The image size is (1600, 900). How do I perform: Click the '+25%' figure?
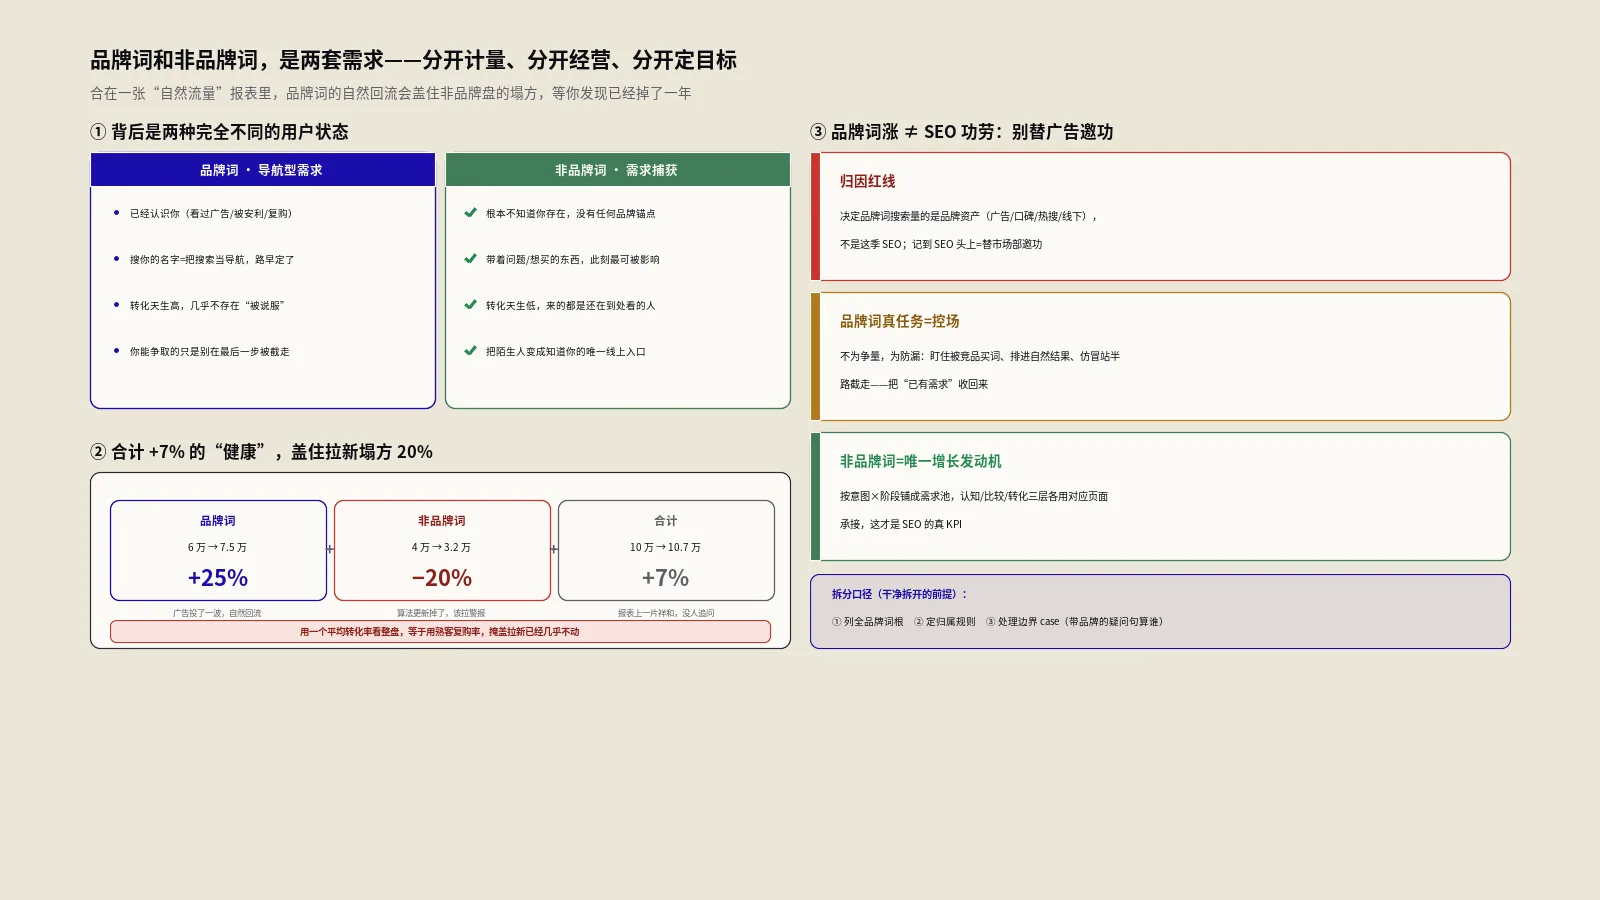tap(218, 578)
